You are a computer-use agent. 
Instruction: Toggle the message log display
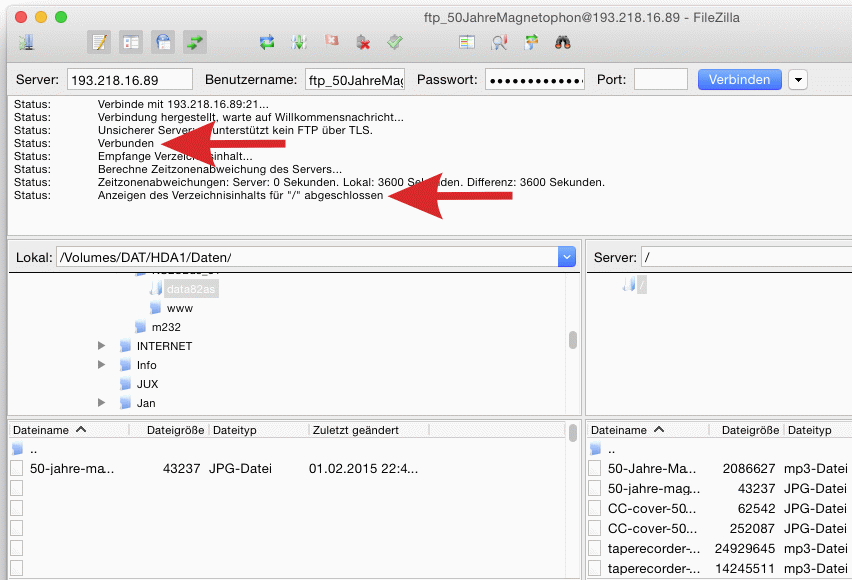99,42
